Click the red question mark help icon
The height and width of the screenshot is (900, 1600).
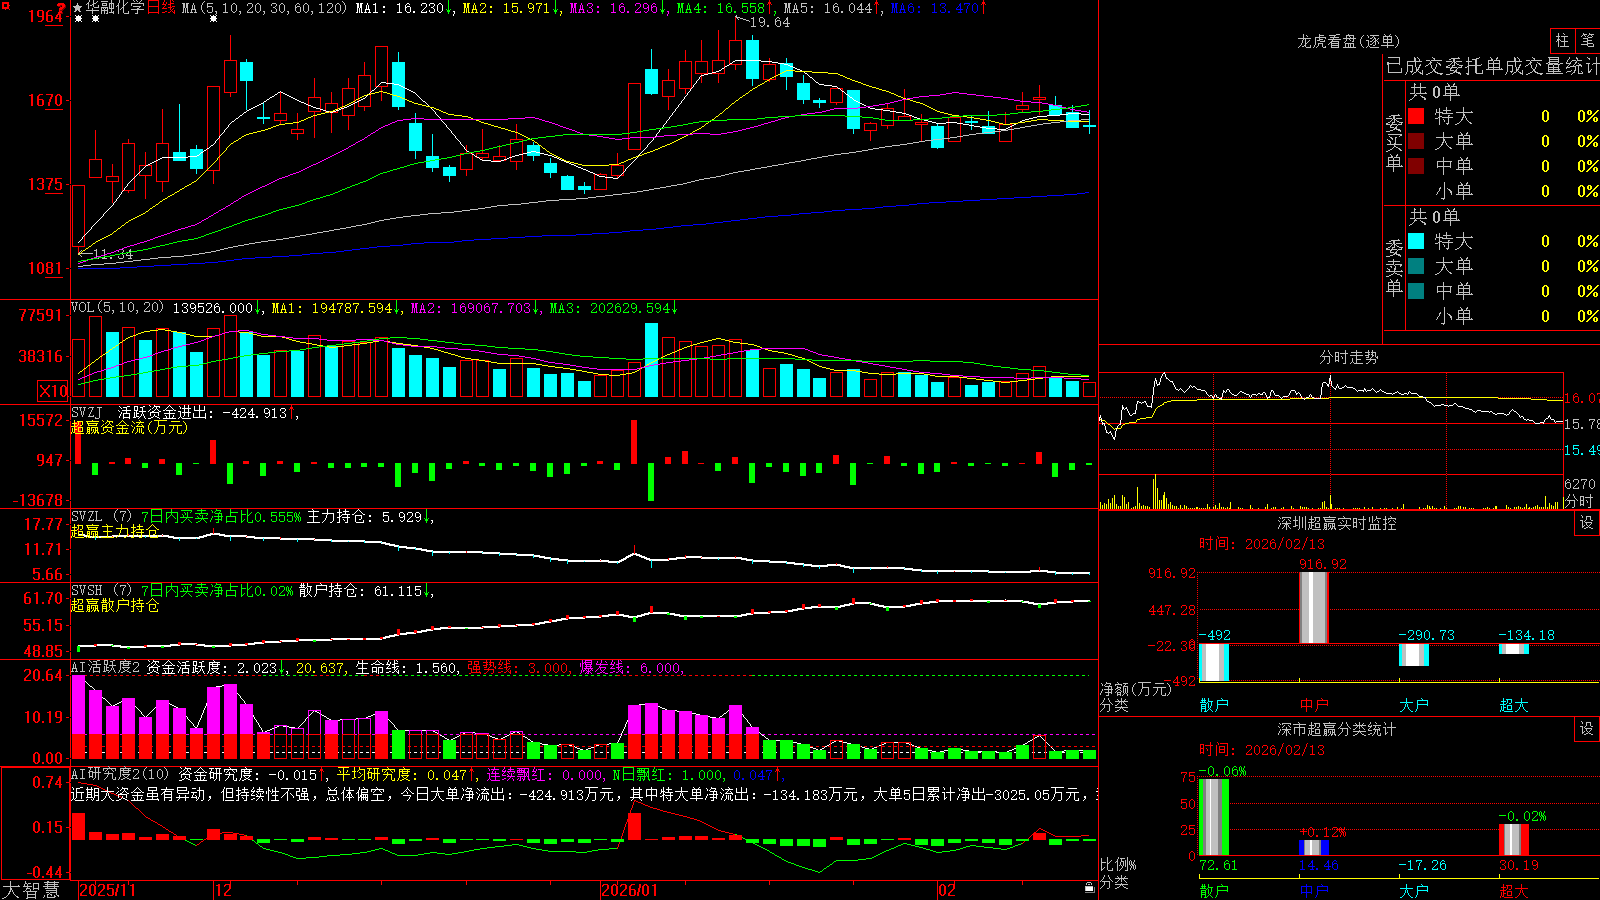(x=62, y=8)
